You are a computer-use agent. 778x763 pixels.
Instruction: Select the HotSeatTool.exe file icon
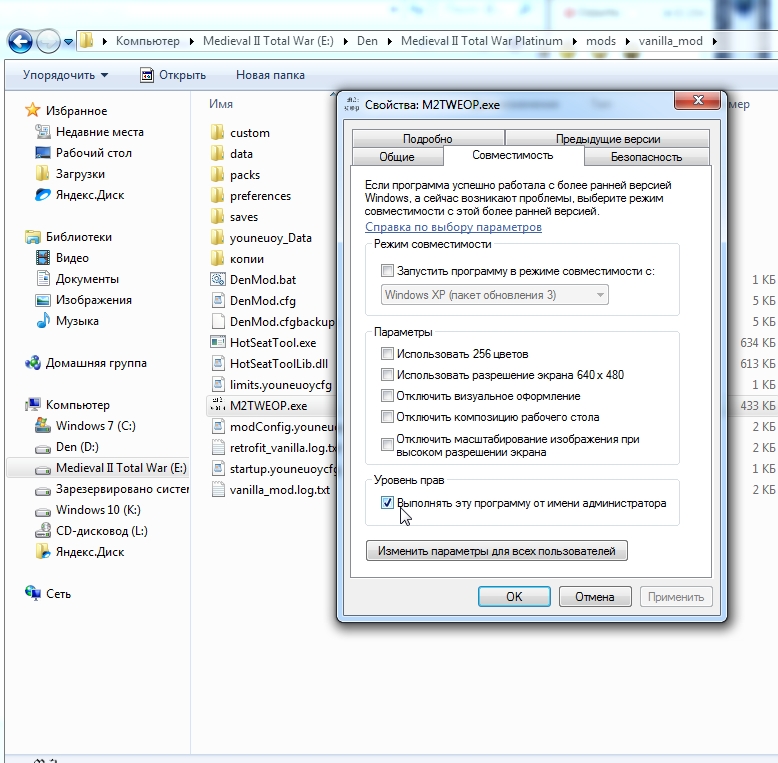218,342
